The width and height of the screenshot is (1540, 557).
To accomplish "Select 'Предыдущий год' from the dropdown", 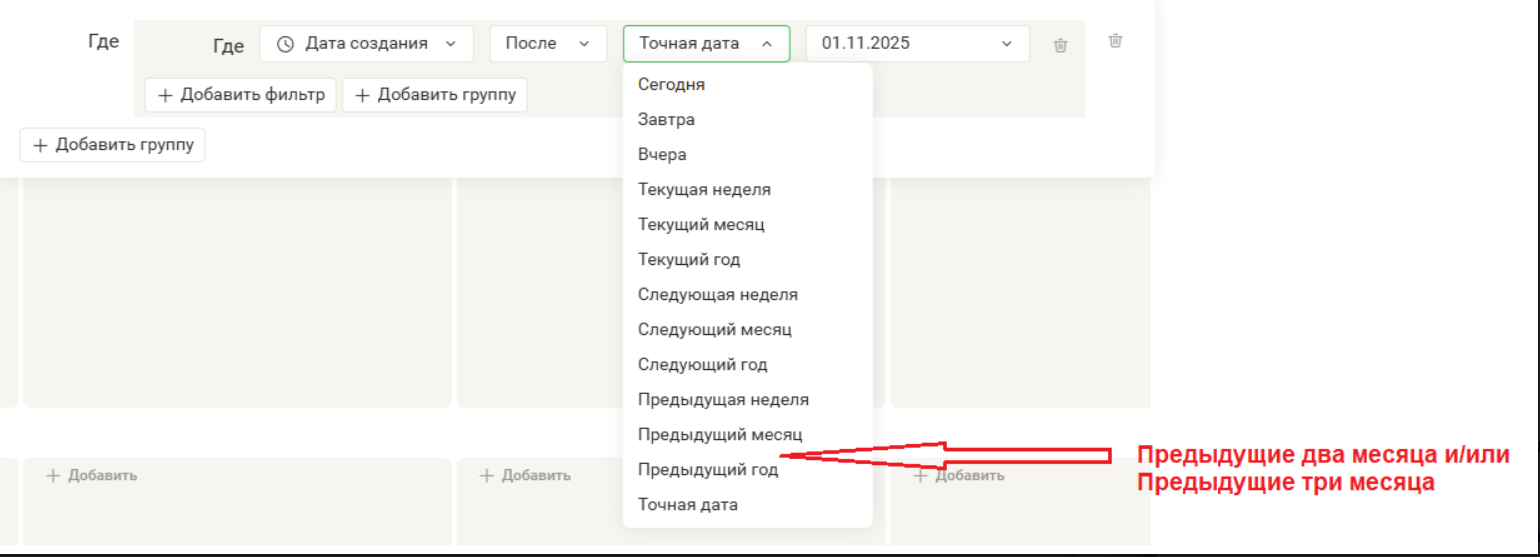I will click(707, 470).
